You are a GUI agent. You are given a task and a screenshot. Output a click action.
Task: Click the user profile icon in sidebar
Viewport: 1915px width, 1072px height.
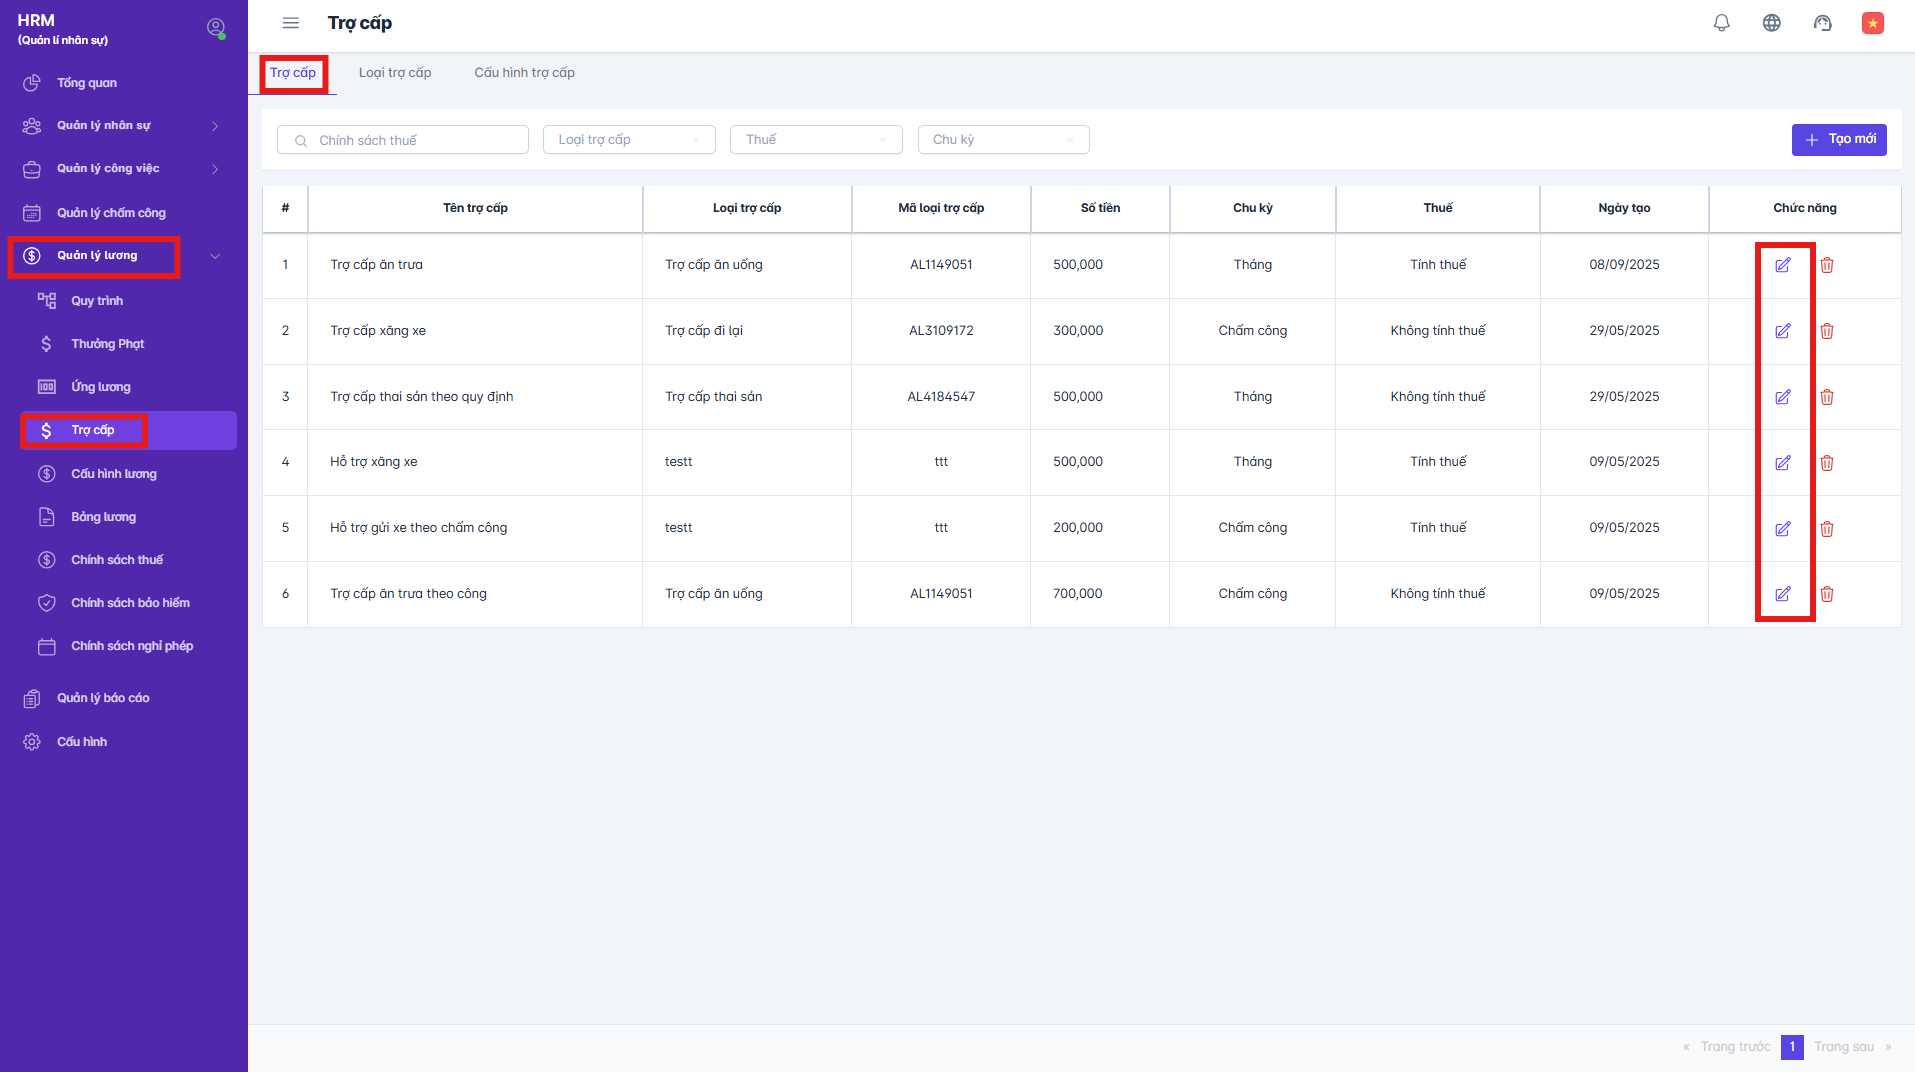tap(215, 28)
